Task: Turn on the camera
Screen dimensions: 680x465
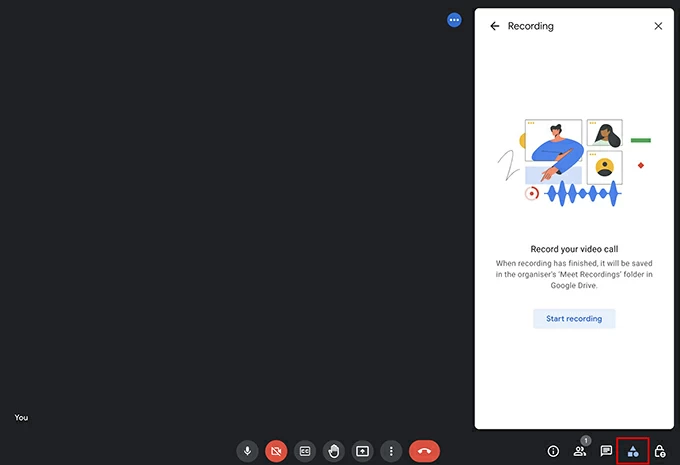Action: [x=276, y=451]
